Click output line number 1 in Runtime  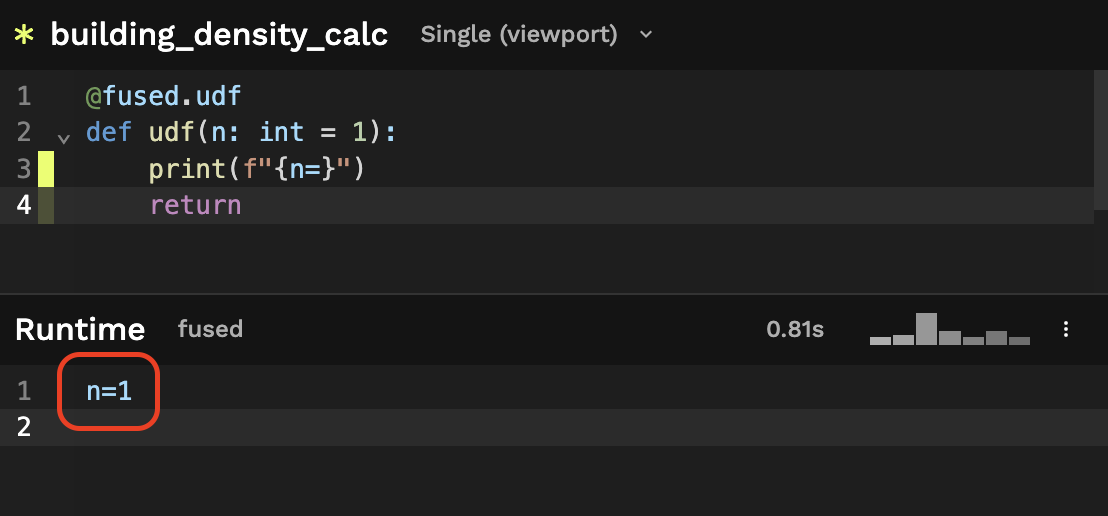pyautogui.click(x=24, y=391)
